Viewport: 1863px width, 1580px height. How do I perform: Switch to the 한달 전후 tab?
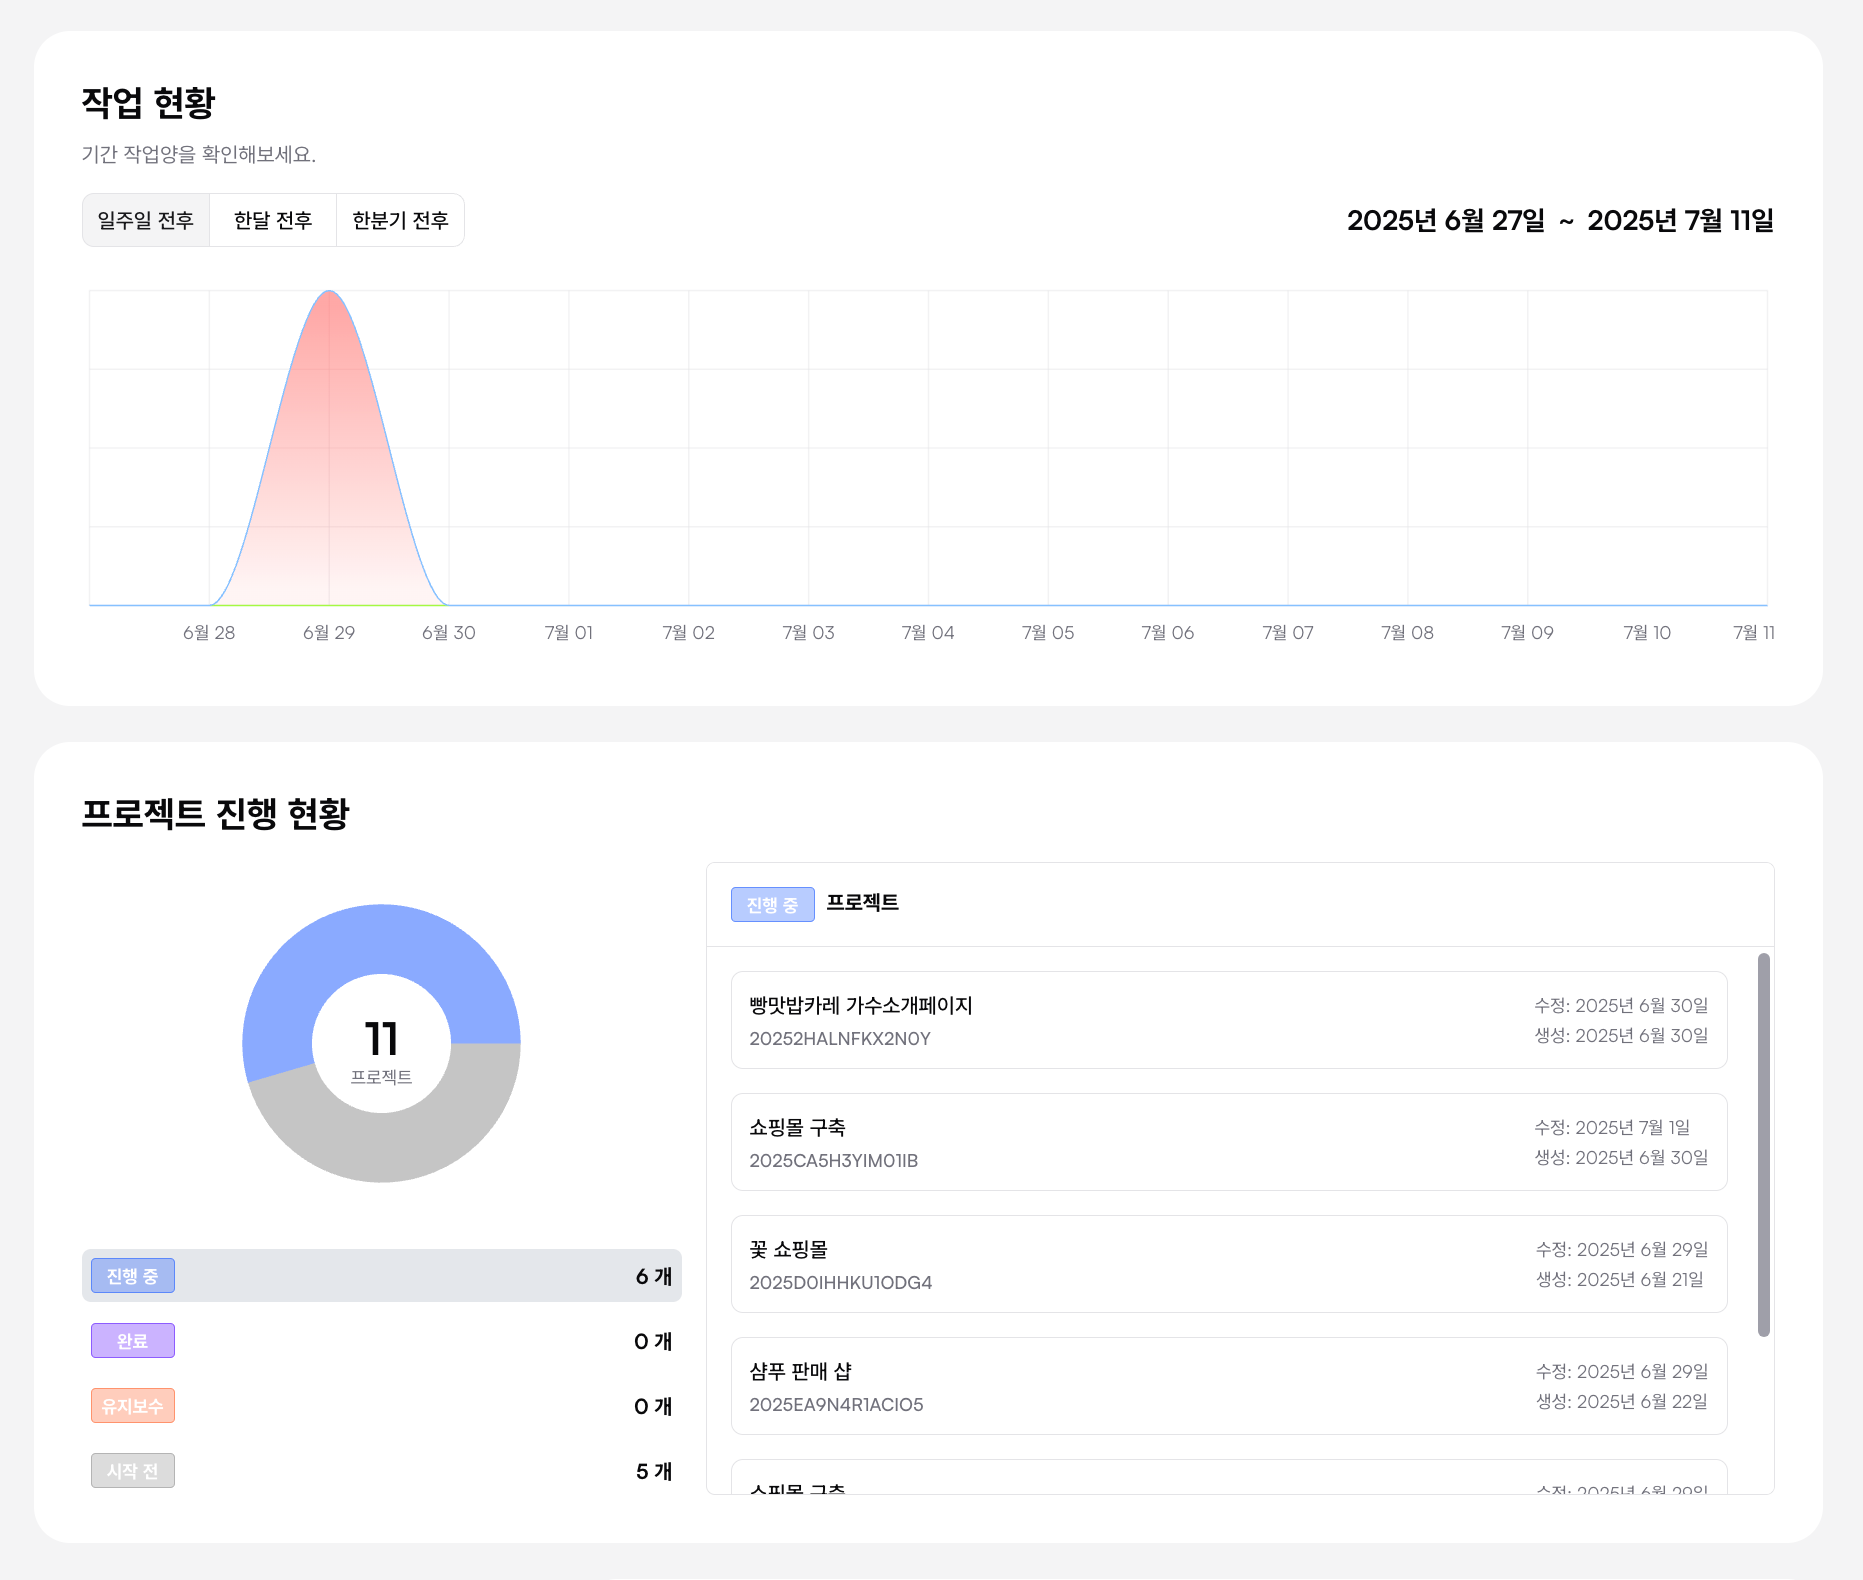(273, 220)
